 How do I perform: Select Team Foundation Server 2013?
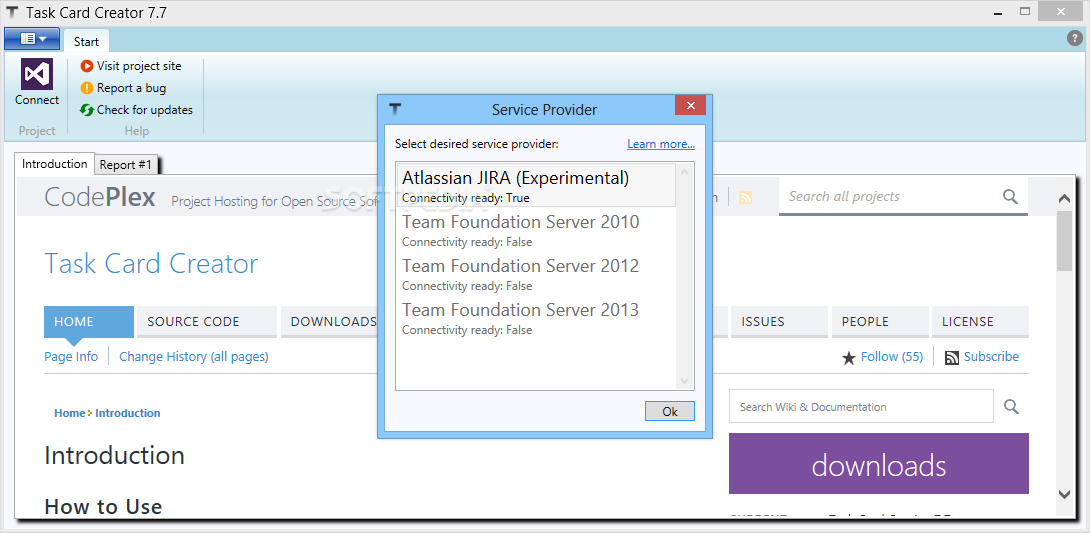click(x=536, y=317)
